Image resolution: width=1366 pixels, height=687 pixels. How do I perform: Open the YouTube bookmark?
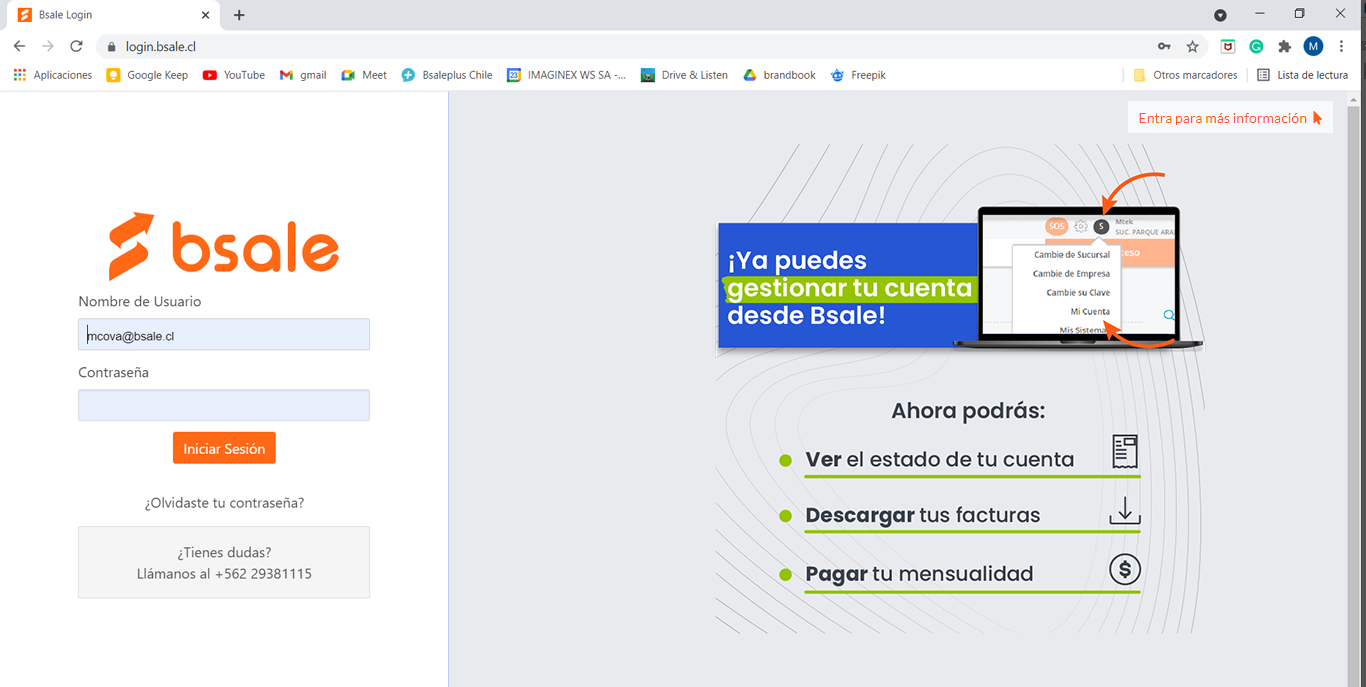[x=234, y=75]
